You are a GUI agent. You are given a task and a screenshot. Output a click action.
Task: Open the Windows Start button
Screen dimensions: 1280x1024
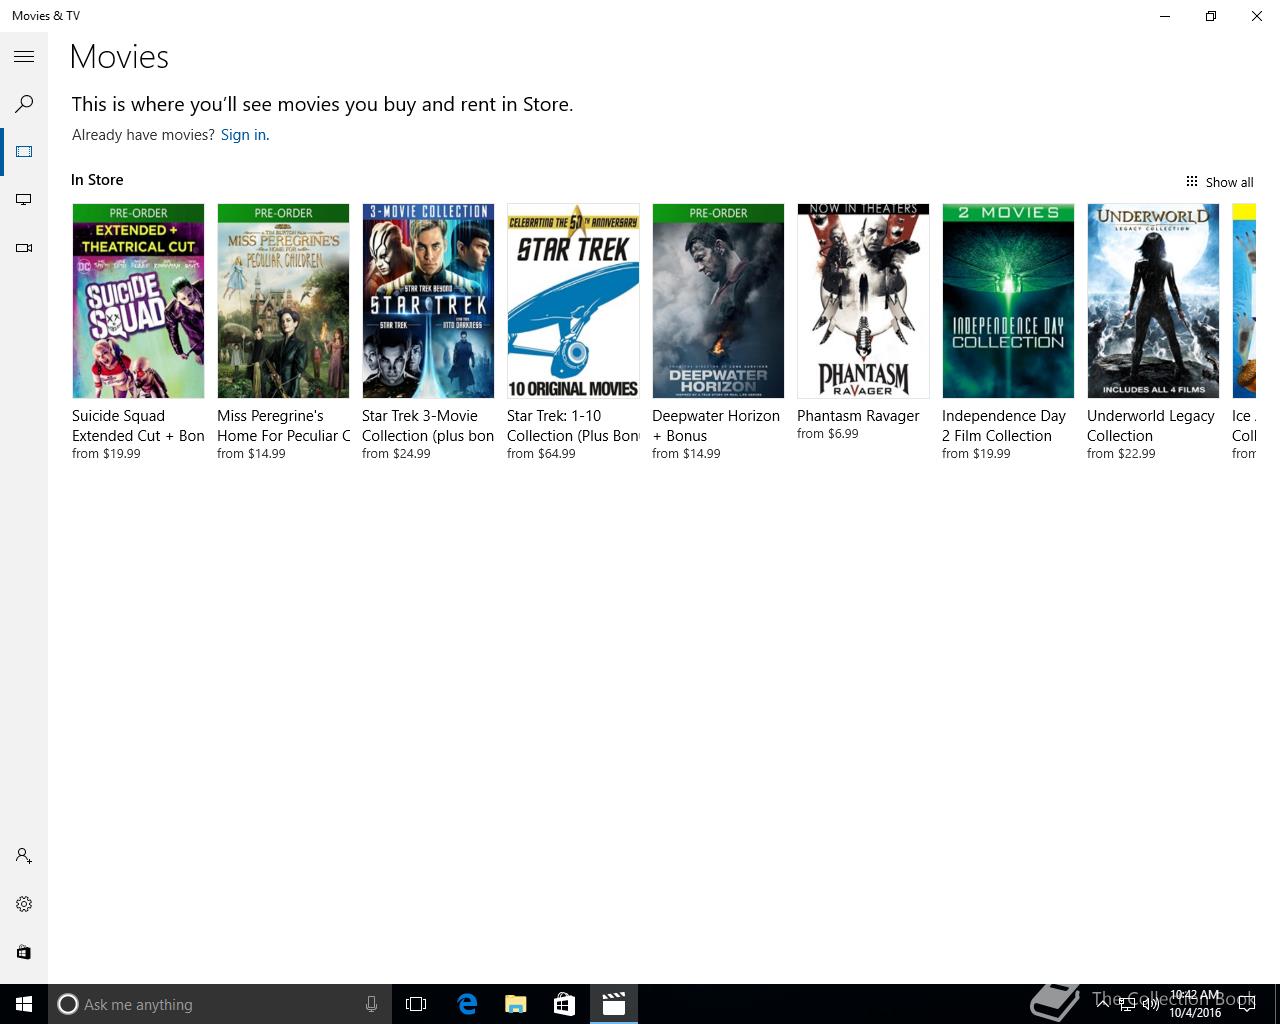coord(24,1004)
